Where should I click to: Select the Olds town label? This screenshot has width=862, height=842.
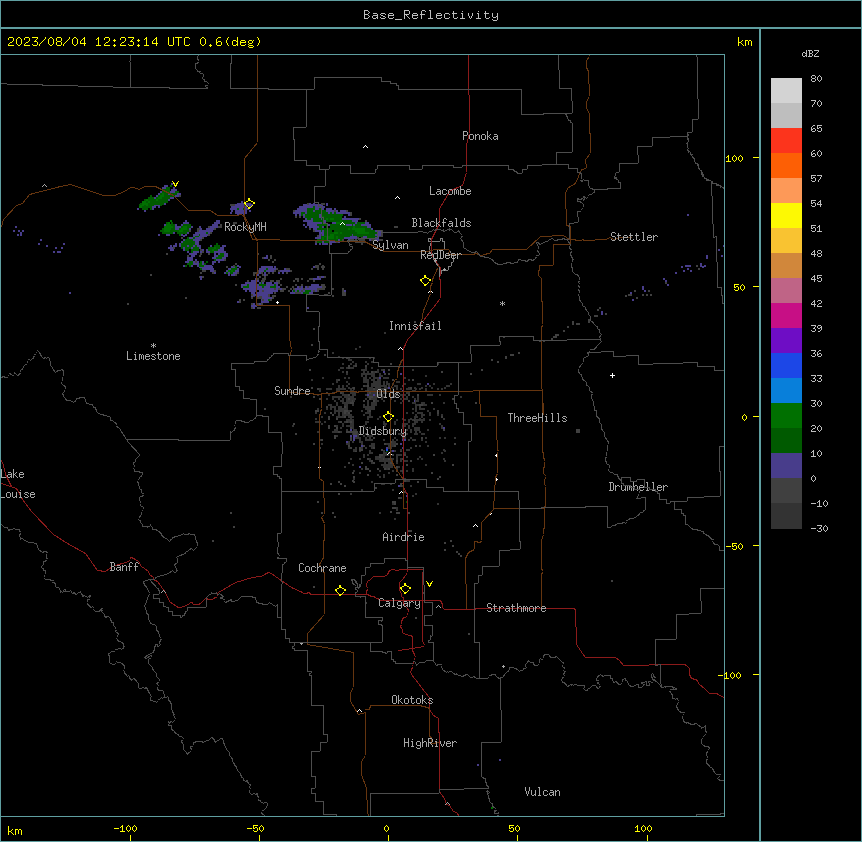(388, 394)
